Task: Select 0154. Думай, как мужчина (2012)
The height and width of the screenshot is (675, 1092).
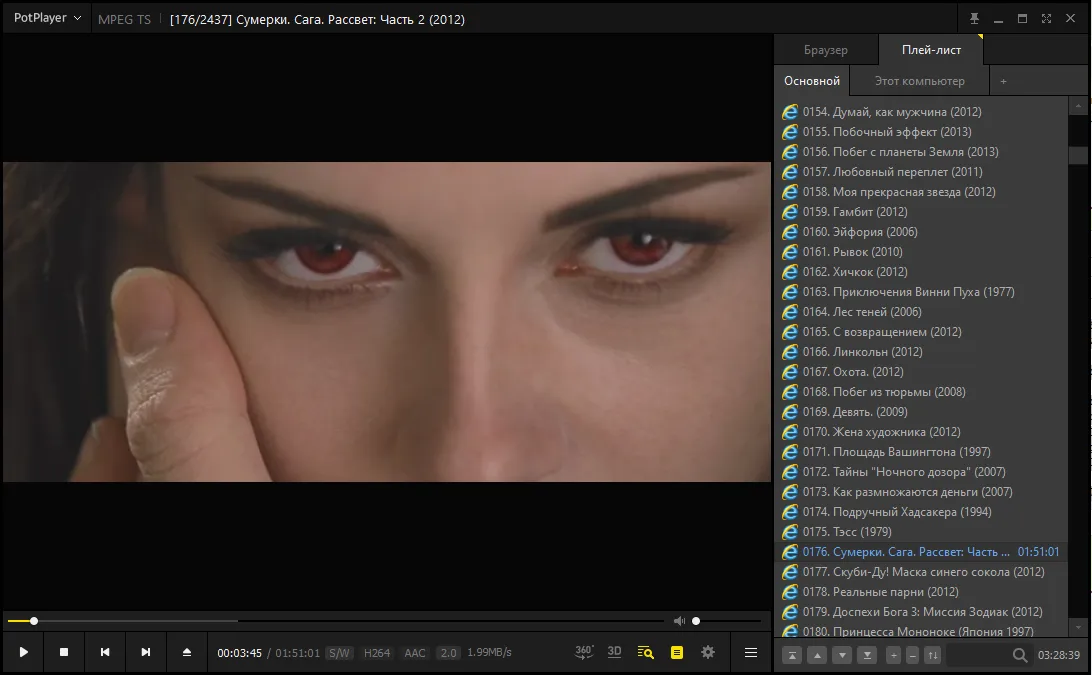Action: 920,111
